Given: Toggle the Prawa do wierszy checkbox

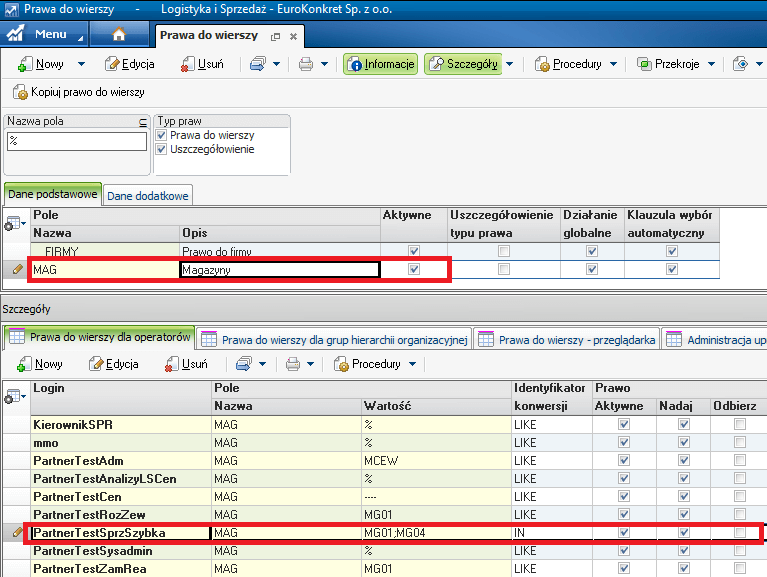Looking at the screenshot, I should pyautogui.click(x=162, y=135).
